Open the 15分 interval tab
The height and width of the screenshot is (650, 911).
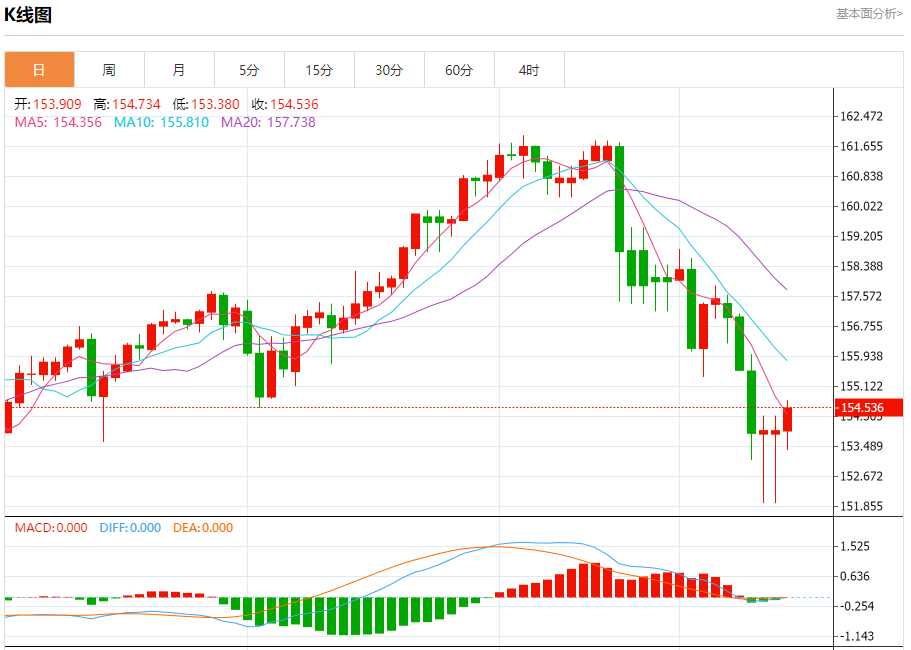coord(320,70)
